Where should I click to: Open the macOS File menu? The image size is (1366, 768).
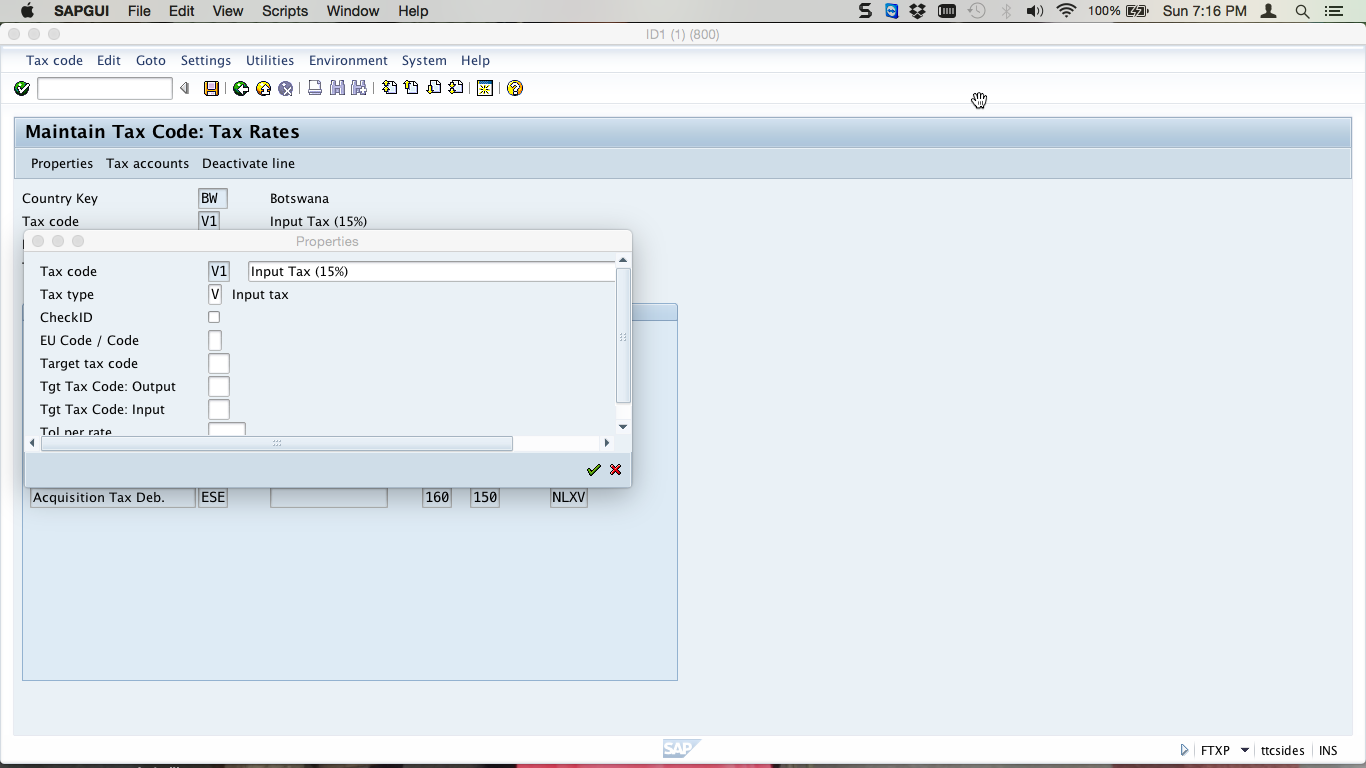point(139,11)
